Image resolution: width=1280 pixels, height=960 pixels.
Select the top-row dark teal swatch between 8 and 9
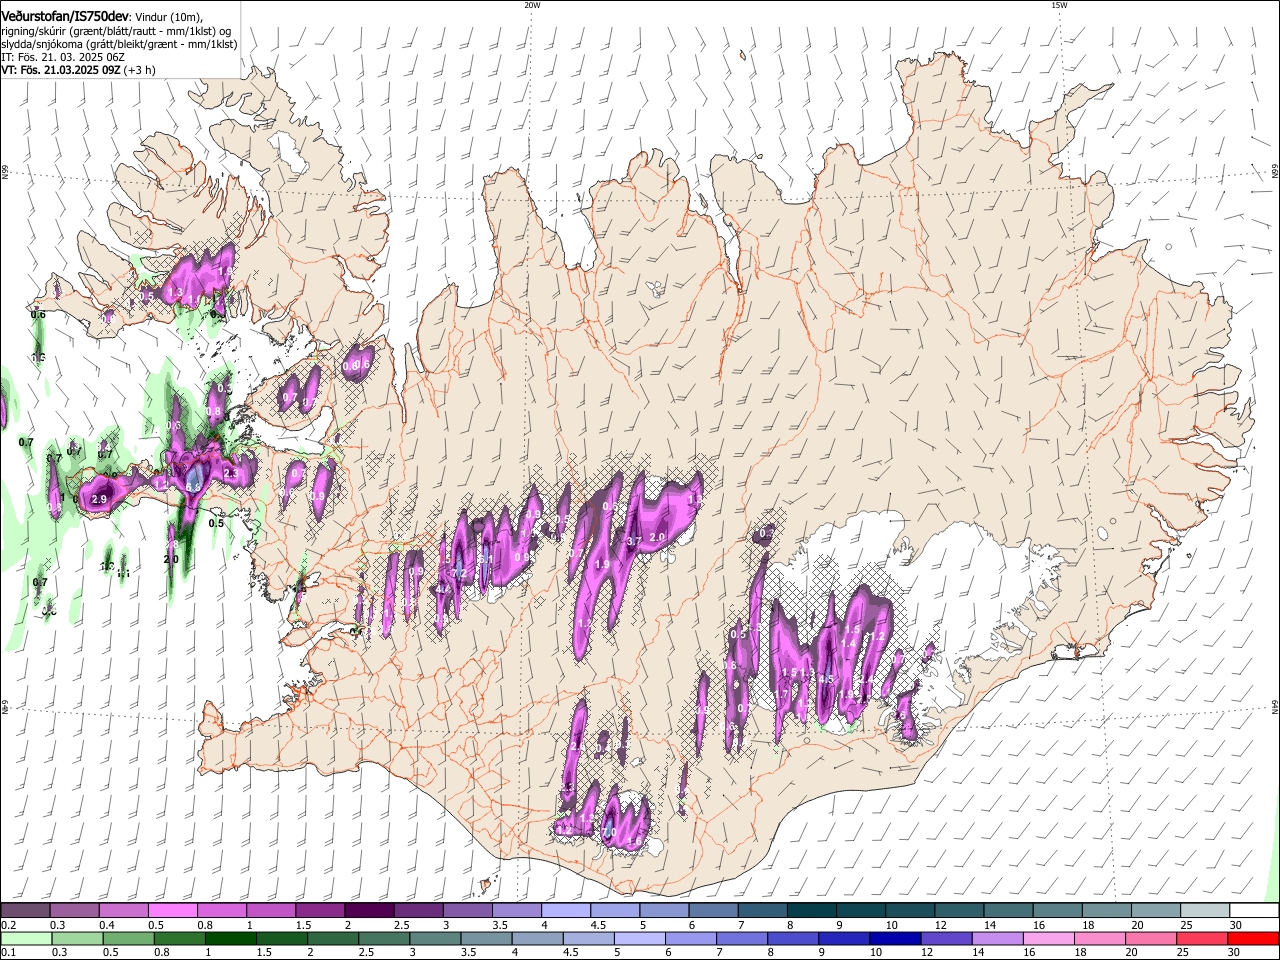tap(811, 910)
